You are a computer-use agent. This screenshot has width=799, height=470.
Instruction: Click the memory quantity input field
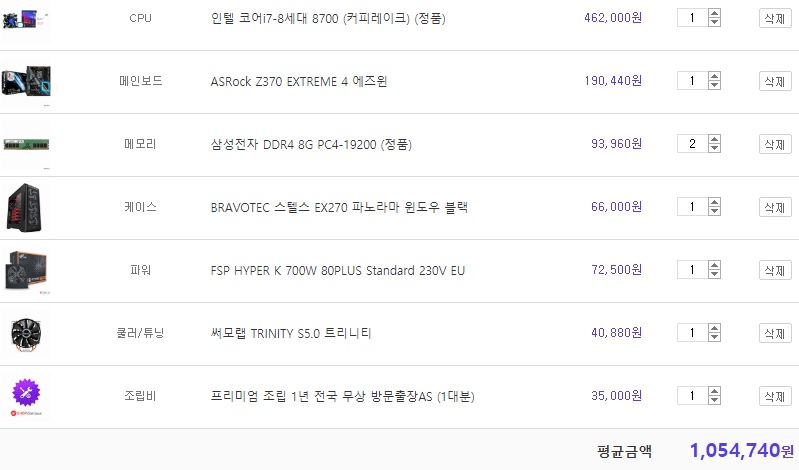coord(692,144)
